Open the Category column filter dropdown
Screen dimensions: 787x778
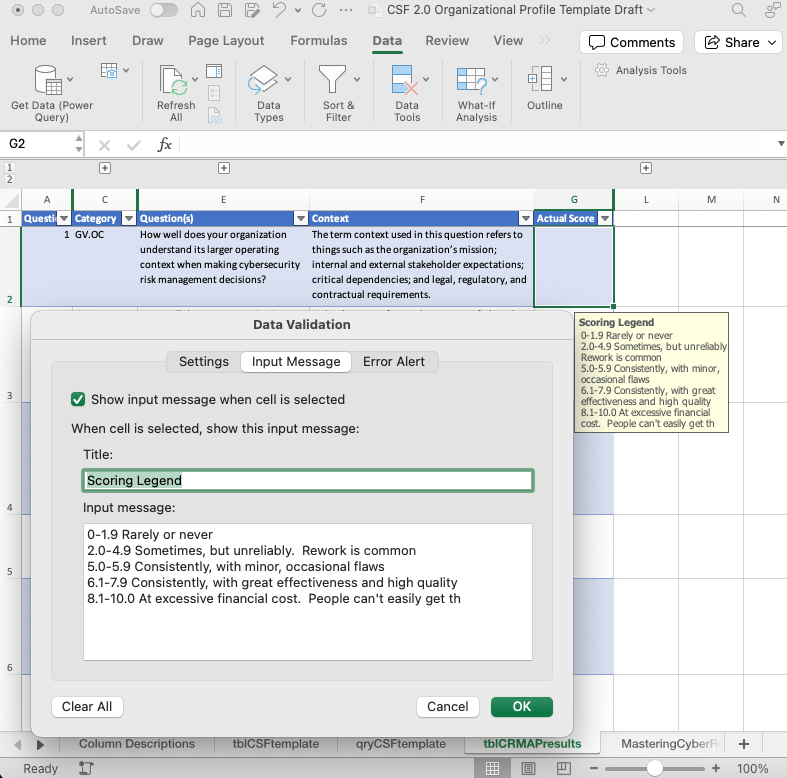127,218
